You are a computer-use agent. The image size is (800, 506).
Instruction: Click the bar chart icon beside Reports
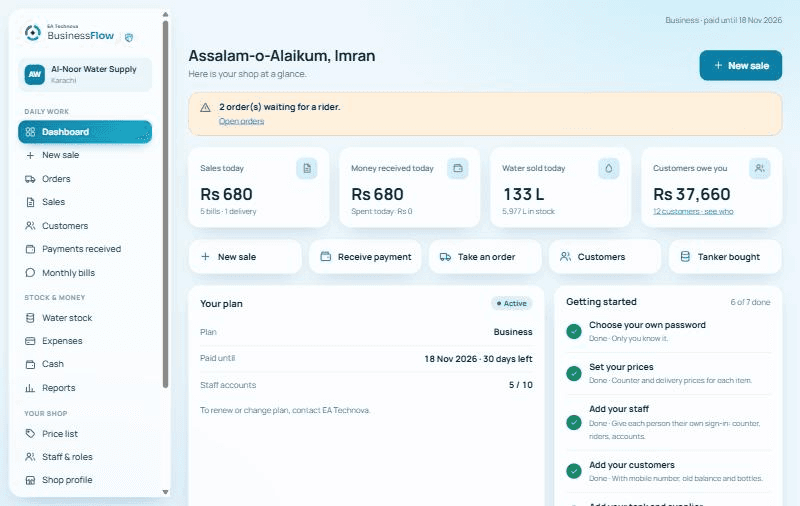[x=30, y=388]
